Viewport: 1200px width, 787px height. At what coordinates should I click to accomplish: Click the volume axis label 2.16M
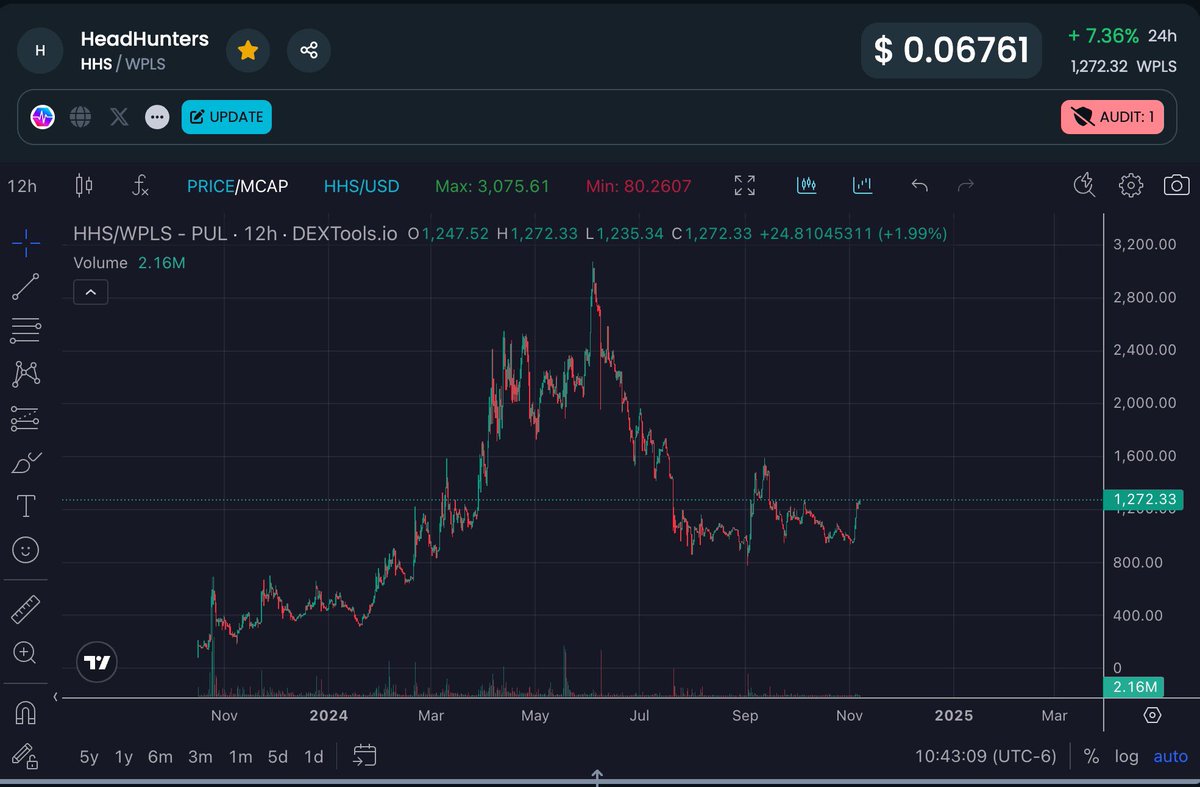point(1134,687)
